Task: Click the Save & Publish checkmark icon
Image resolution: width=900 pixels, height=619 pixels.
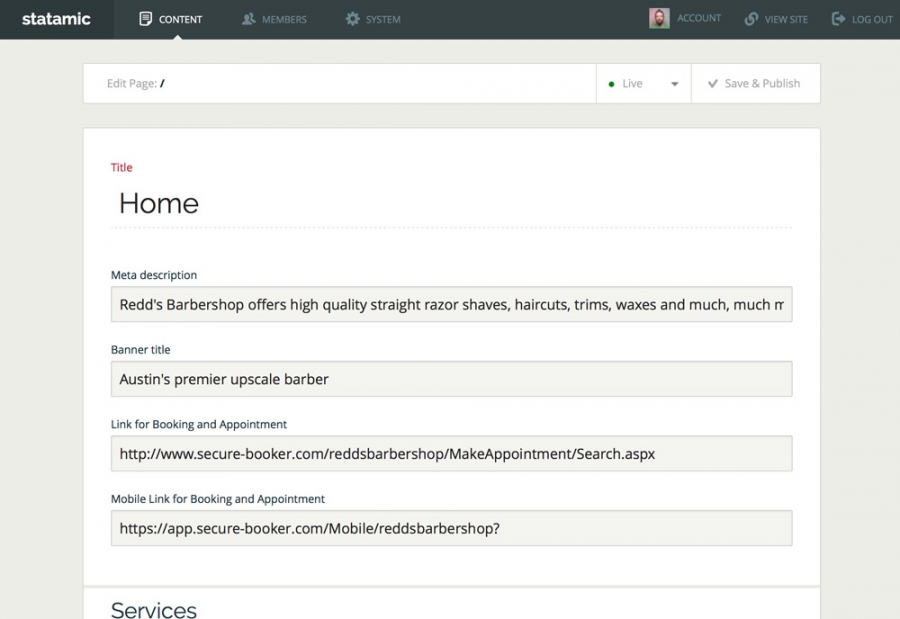Action: pos(713,84)
